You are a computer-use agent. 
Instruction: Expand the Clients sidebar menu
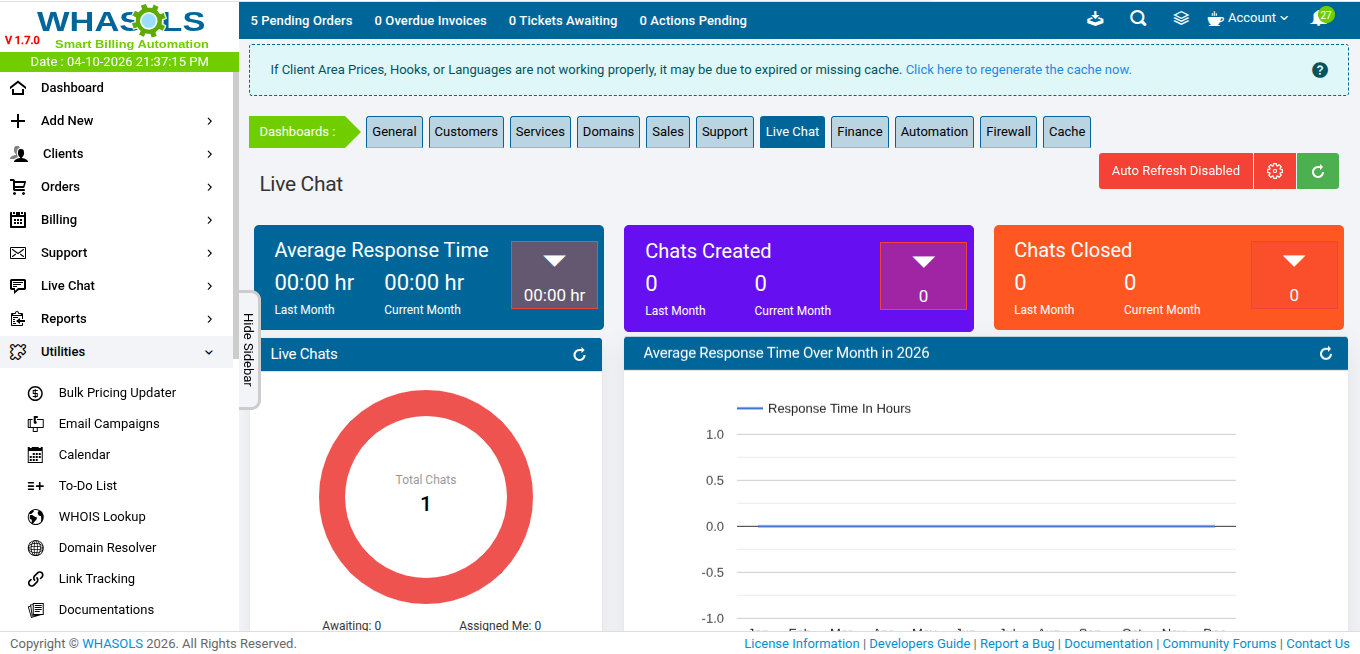pyautogui.click(x=119, y=154)
